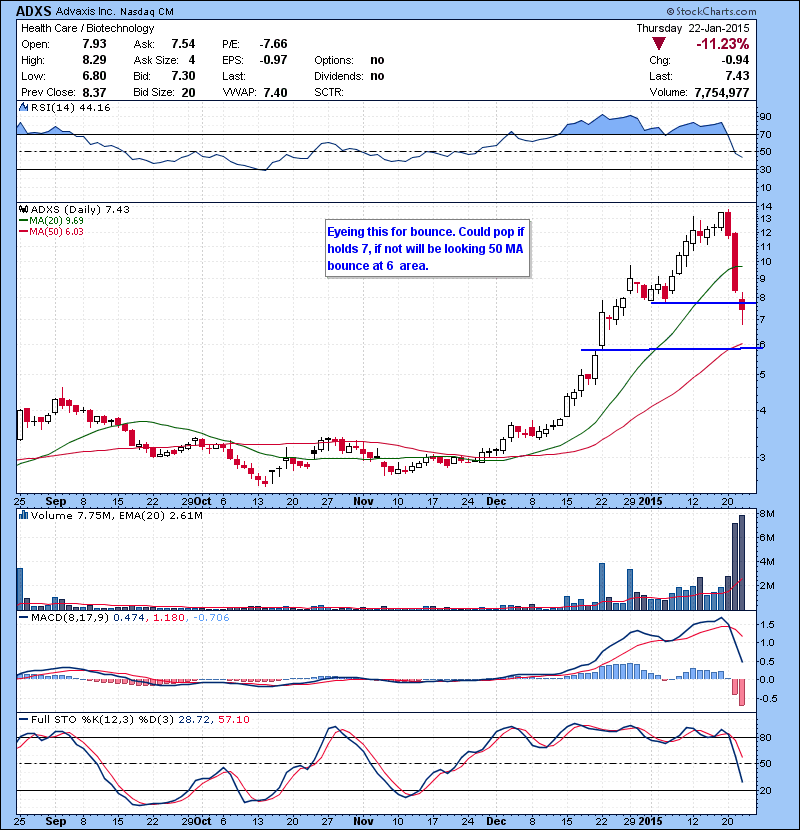Click the candlestick icon next to ADXS (Daily)
The width and height of the screenshot is (800, 830).
(x=23, y=210)
